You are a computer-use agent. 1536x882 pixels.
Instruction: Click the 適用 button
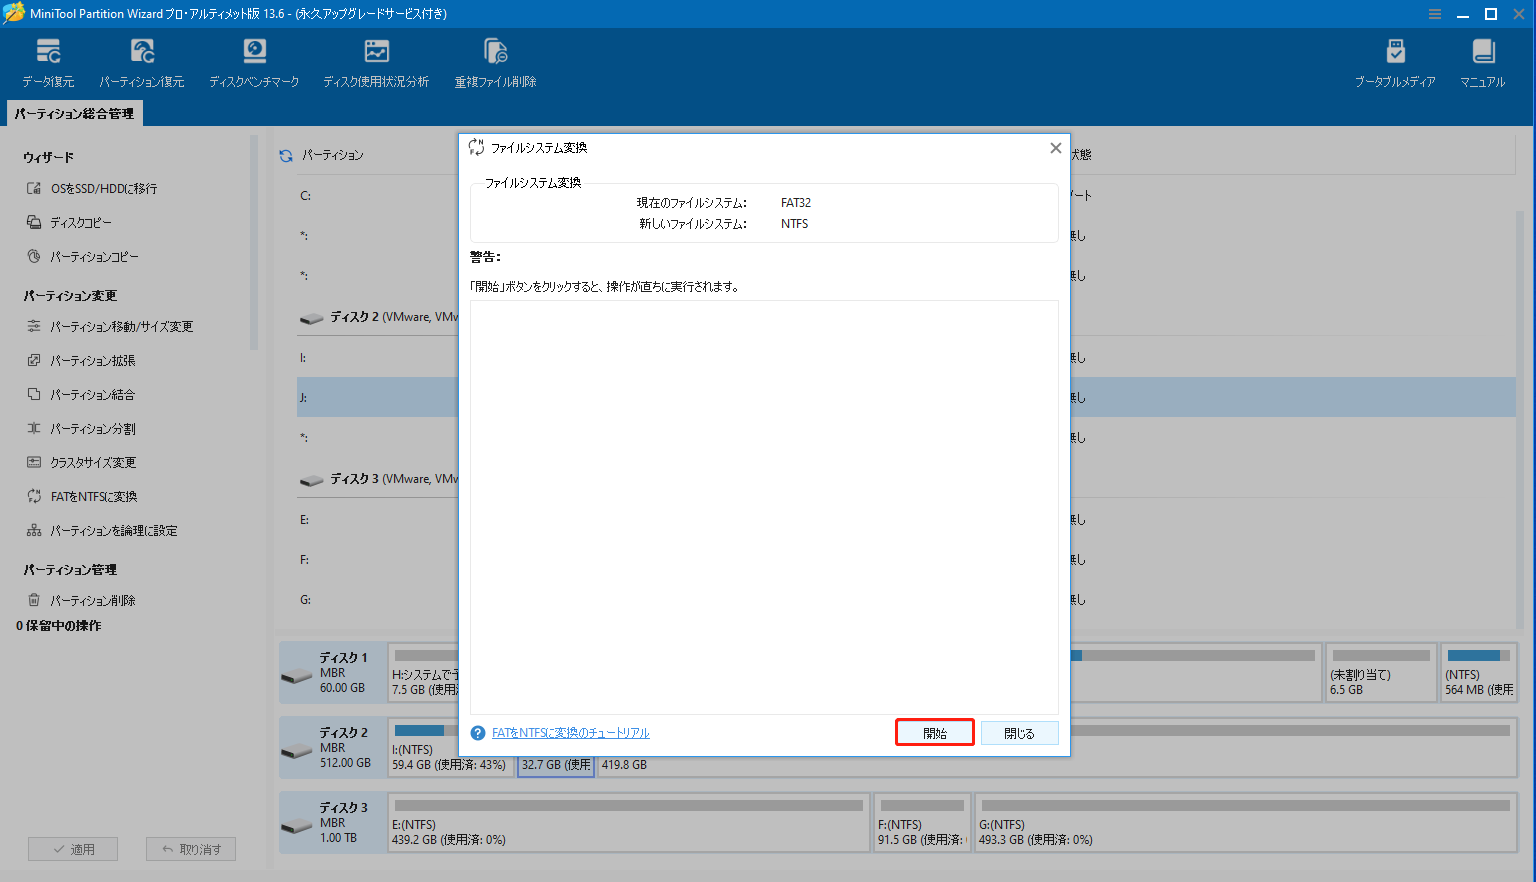point(73,849)
